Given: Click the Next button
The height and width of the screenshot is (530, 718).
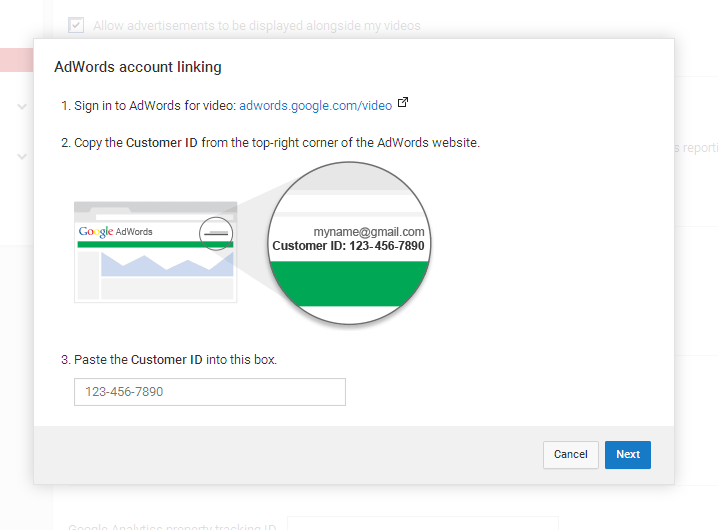Looking at the screenshot, I should 627,454.
